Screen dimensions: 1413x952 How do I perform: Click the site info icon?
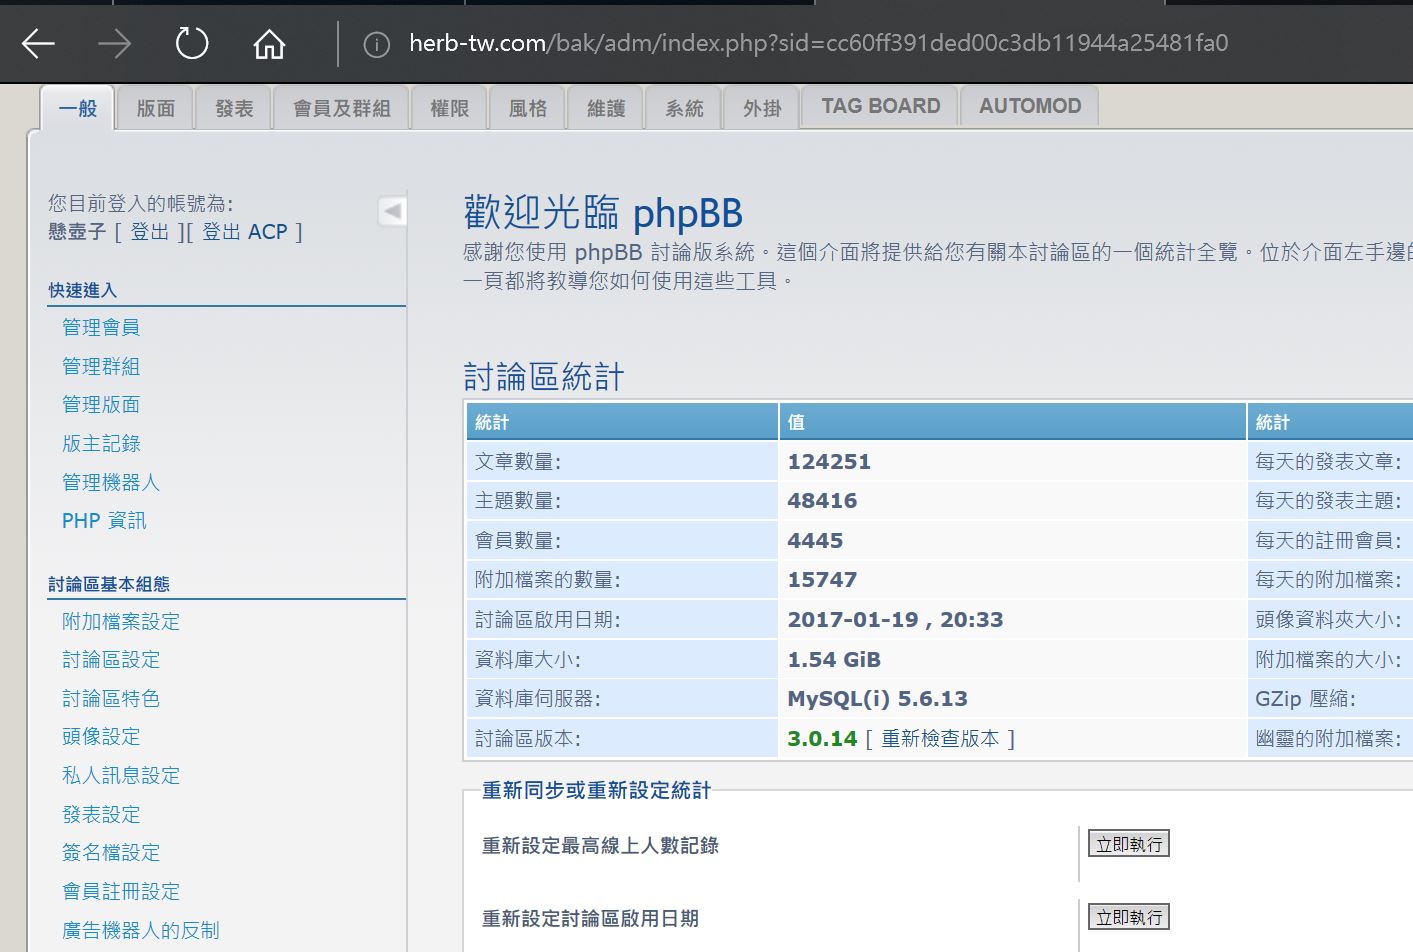[376, 44]
